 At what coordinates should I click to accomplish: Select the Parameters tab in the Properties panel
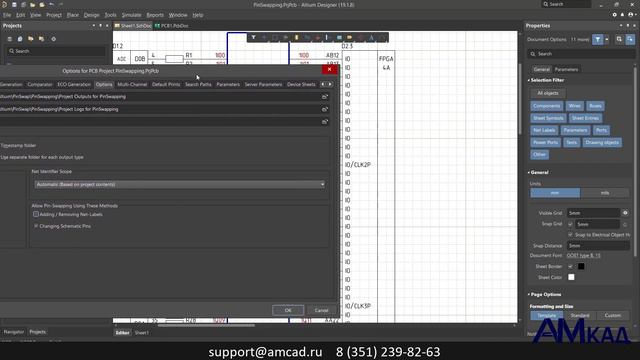[567, 69]
